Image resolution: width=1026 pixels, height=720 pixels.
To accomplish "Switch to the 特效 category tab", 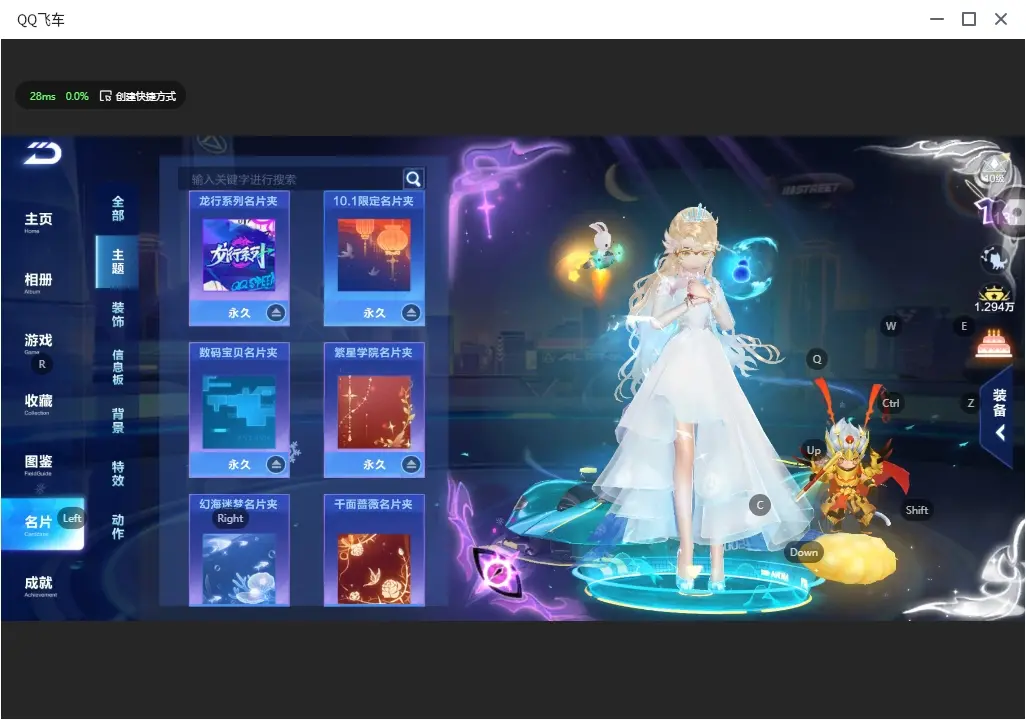I will [x=118, y=473].
